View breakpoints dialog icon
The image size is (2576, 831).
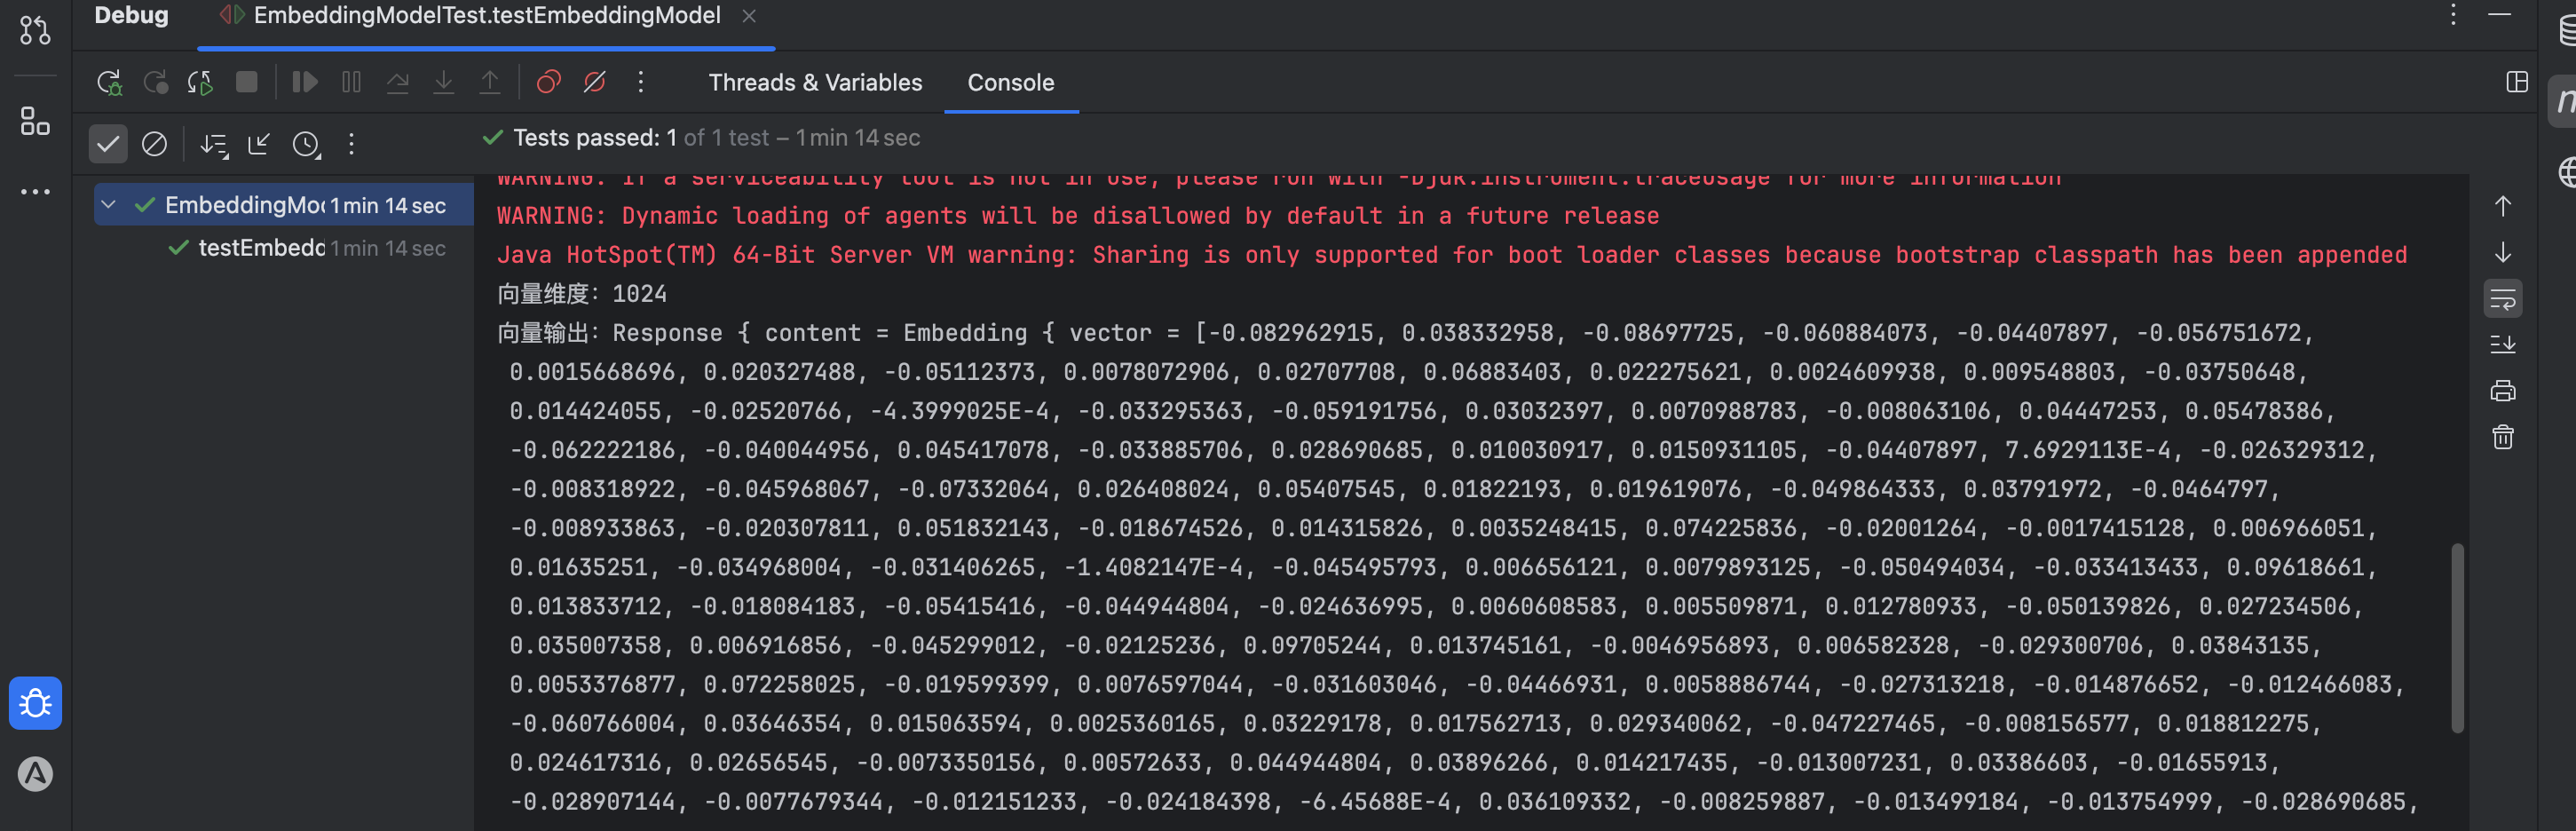548,82
